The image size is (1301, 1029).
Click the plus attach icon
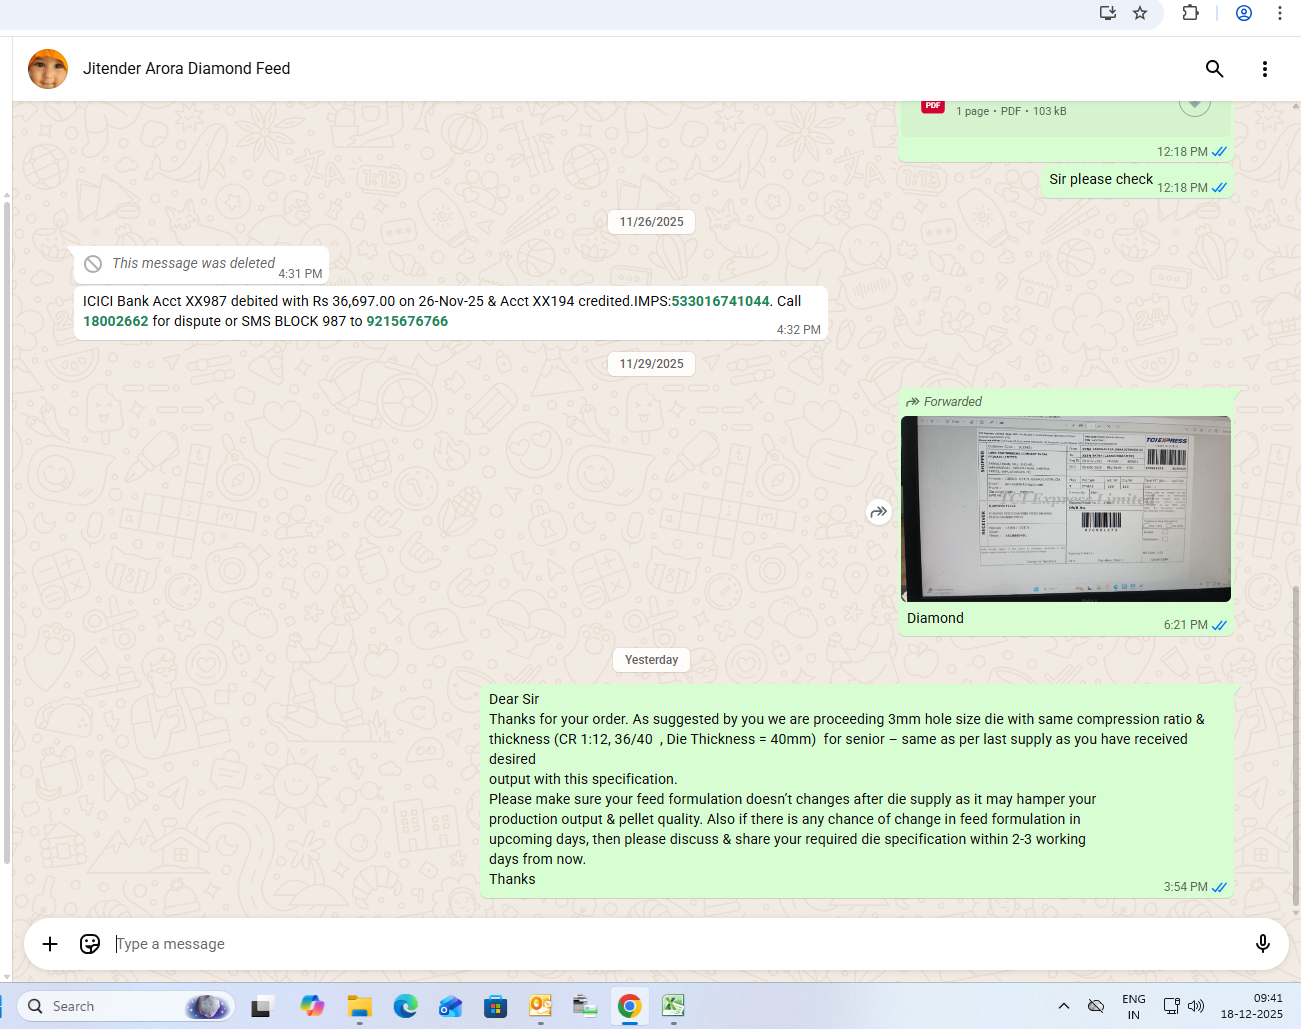click(50, 944)
